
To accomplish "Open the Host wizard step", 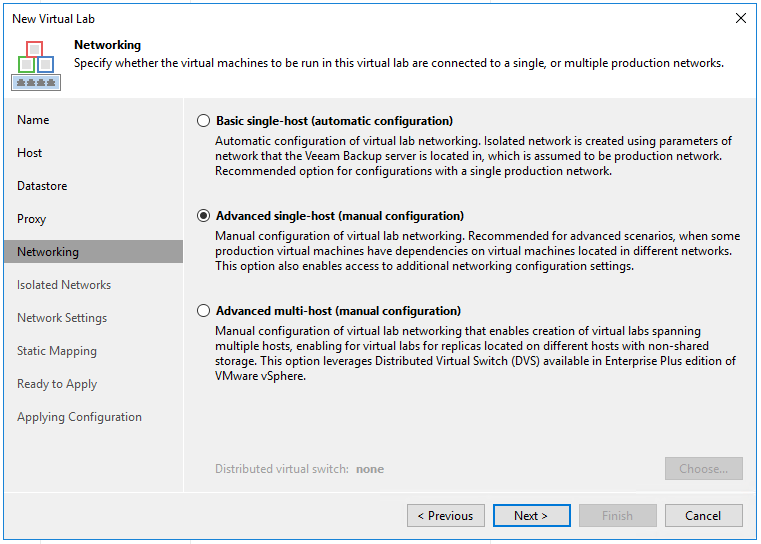I will click(30, 153).
